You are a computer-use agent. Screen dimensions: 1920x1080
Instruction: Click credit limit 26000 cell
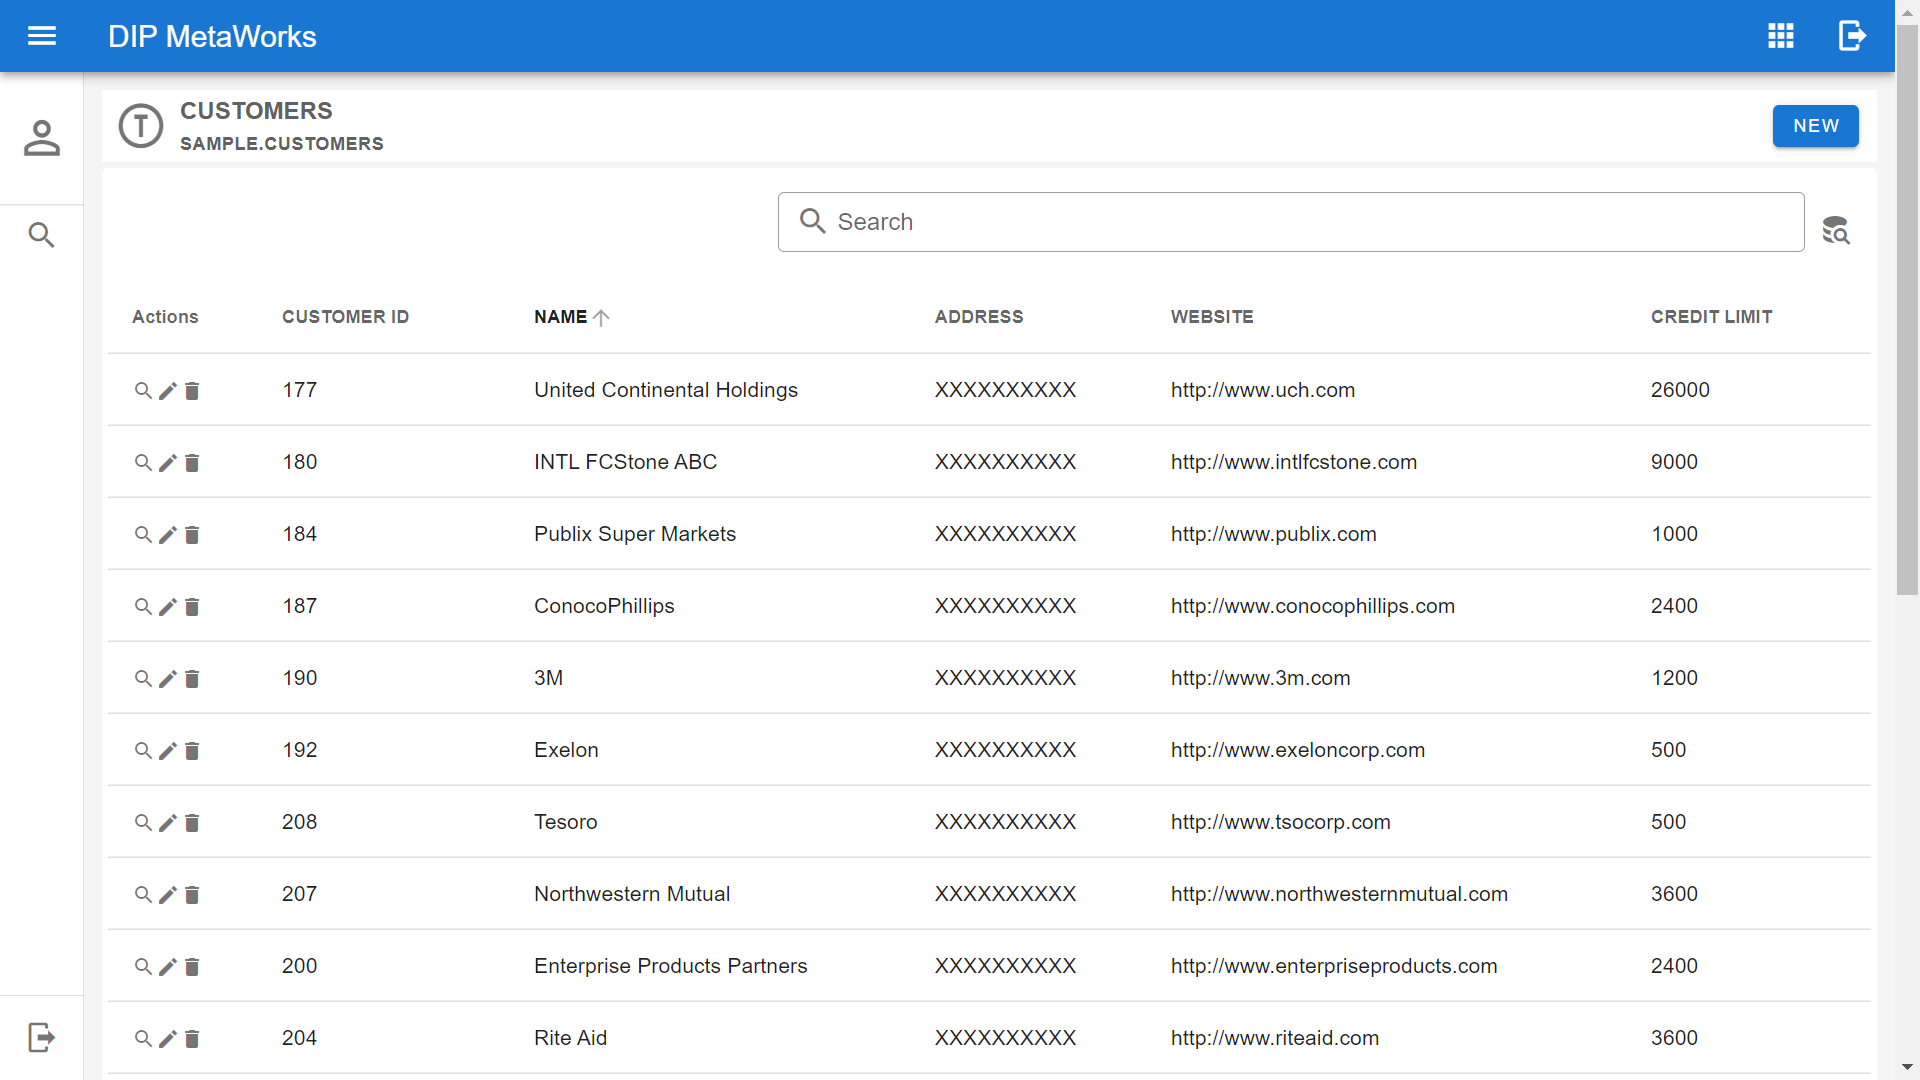[x=1680, y=390]
